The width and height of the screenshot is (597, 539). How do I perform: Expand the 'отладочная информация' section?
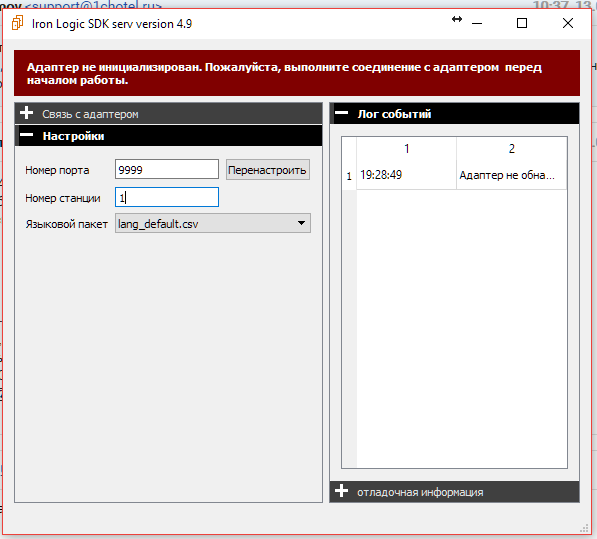[454, 492]
